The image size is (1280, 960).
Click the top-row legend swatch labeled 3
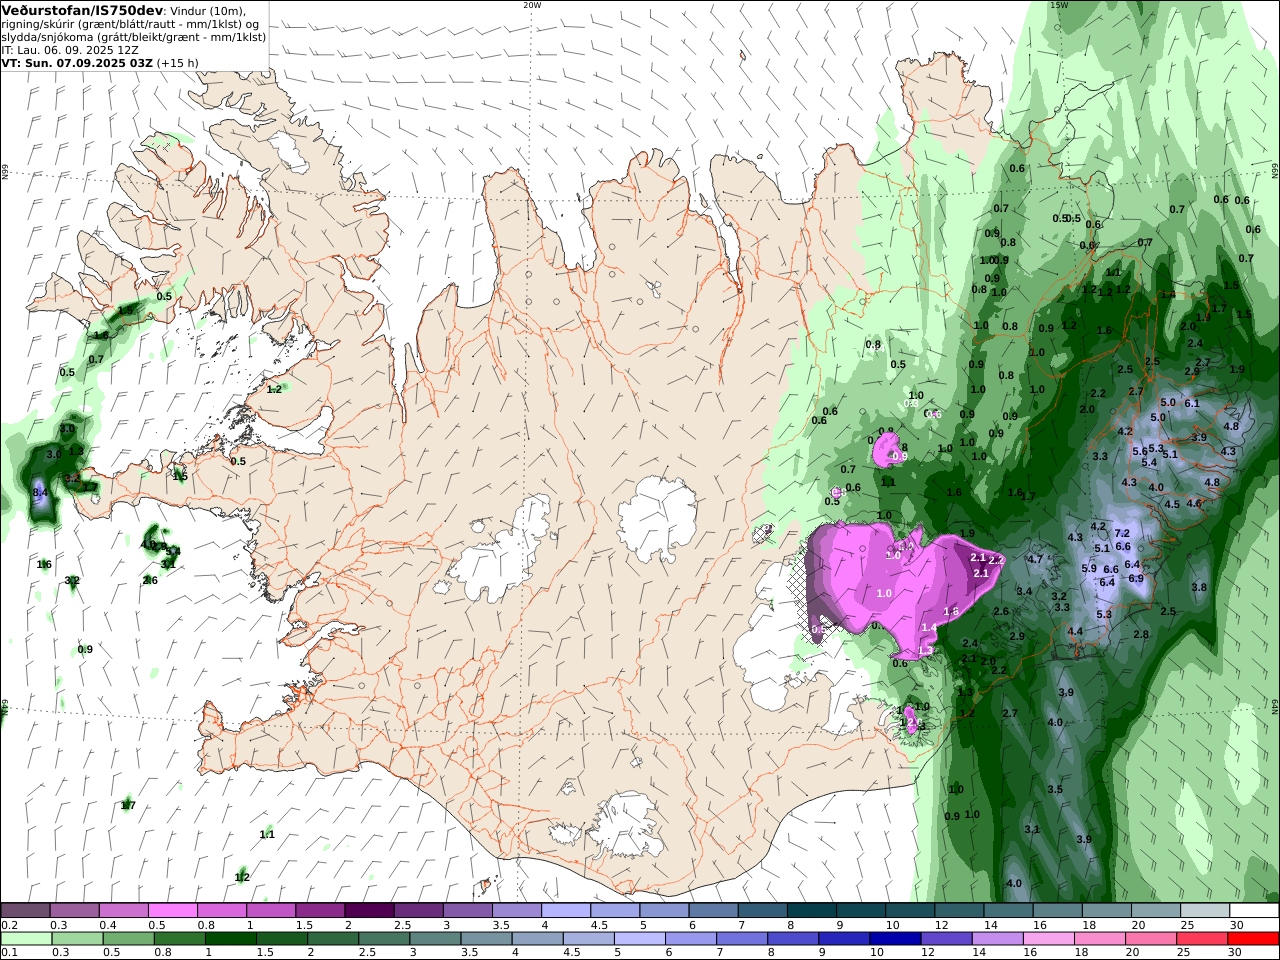pyautogui.click(x=467, y=911)
